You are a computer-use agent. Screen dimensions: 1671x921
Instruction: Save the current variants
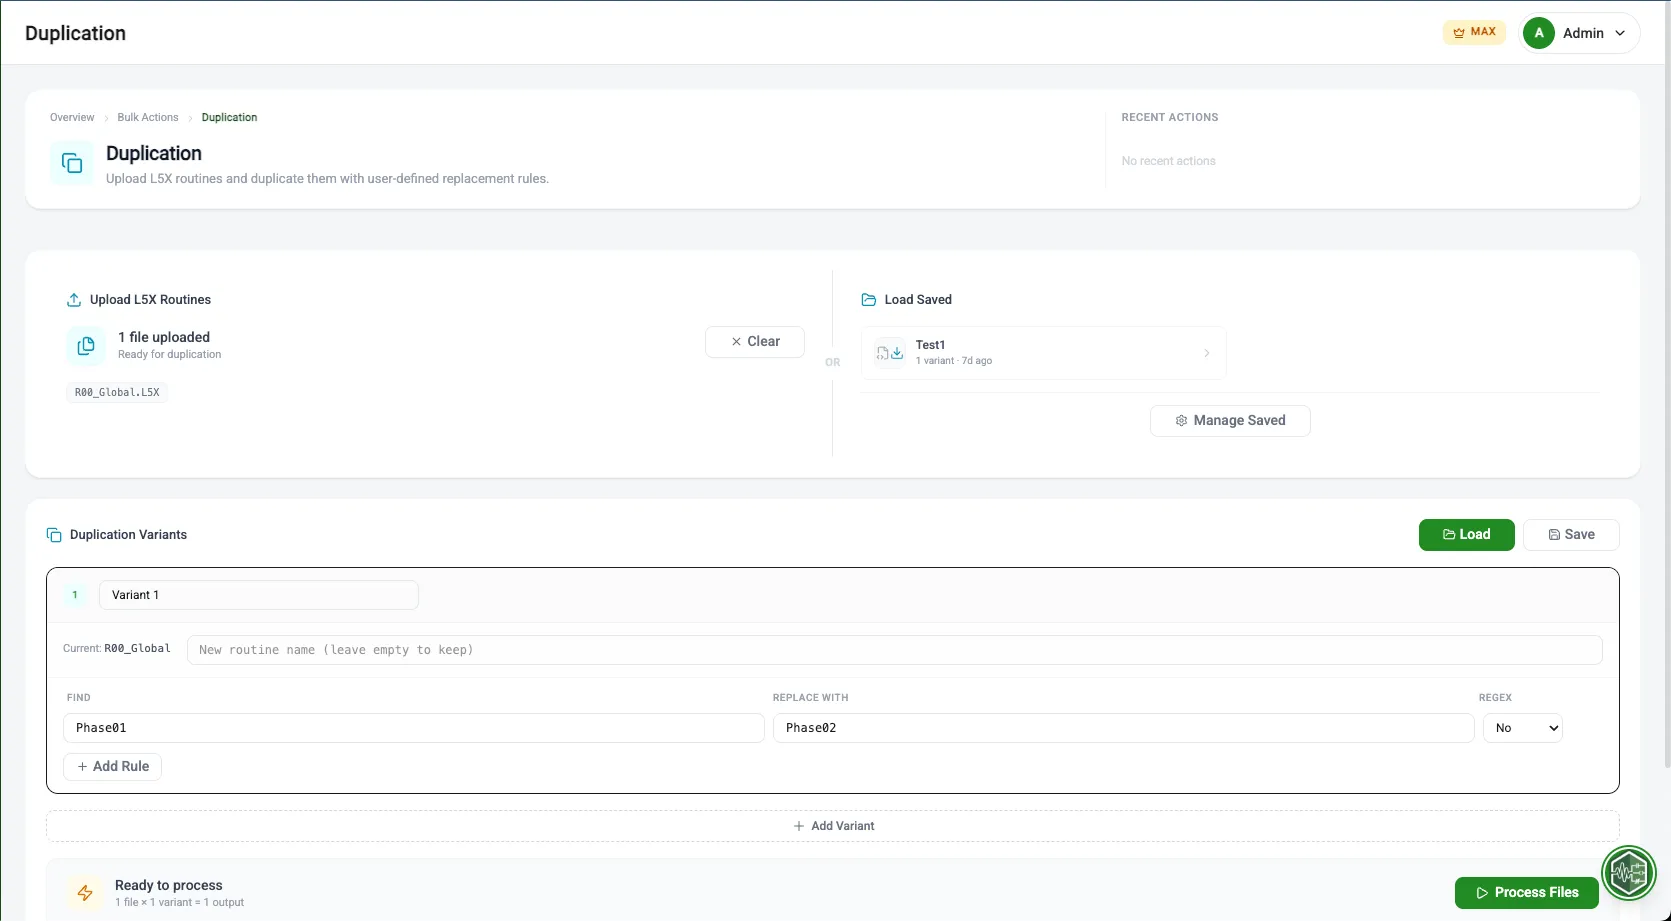(x=1571, y=535)
